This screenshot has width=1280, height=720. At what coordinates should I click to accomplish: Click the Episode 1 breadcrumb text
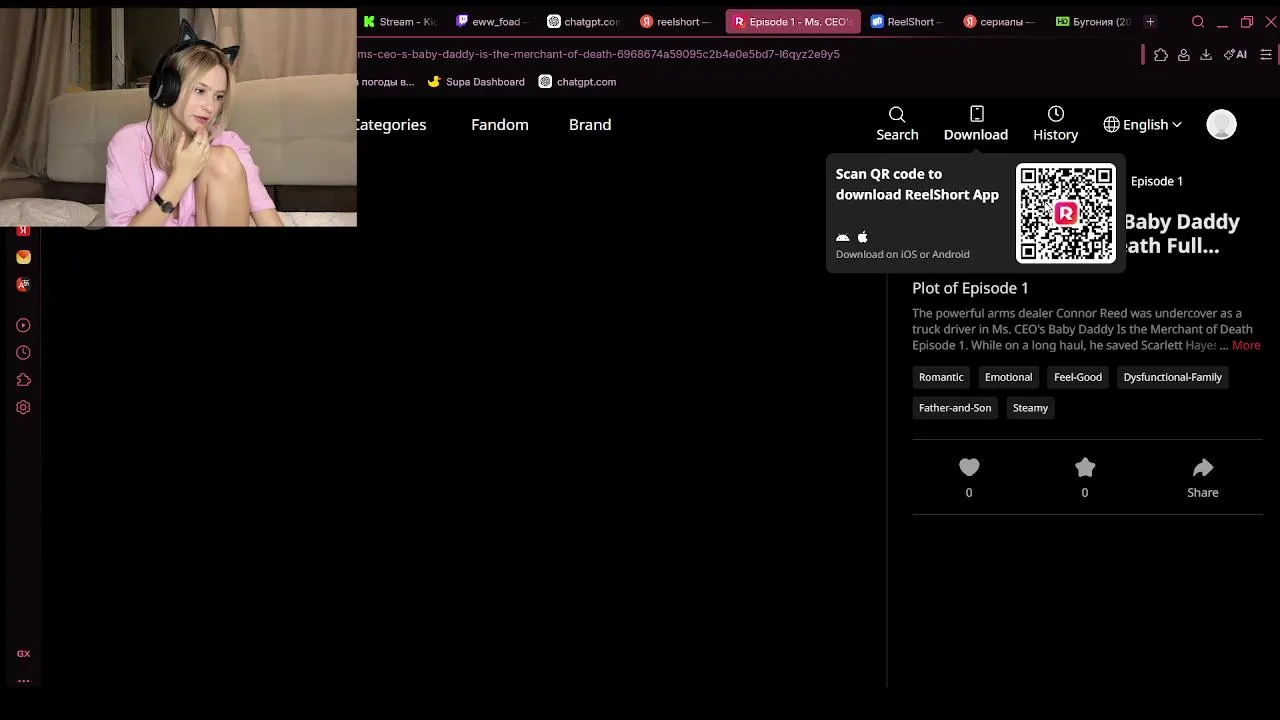(1157, 181)
